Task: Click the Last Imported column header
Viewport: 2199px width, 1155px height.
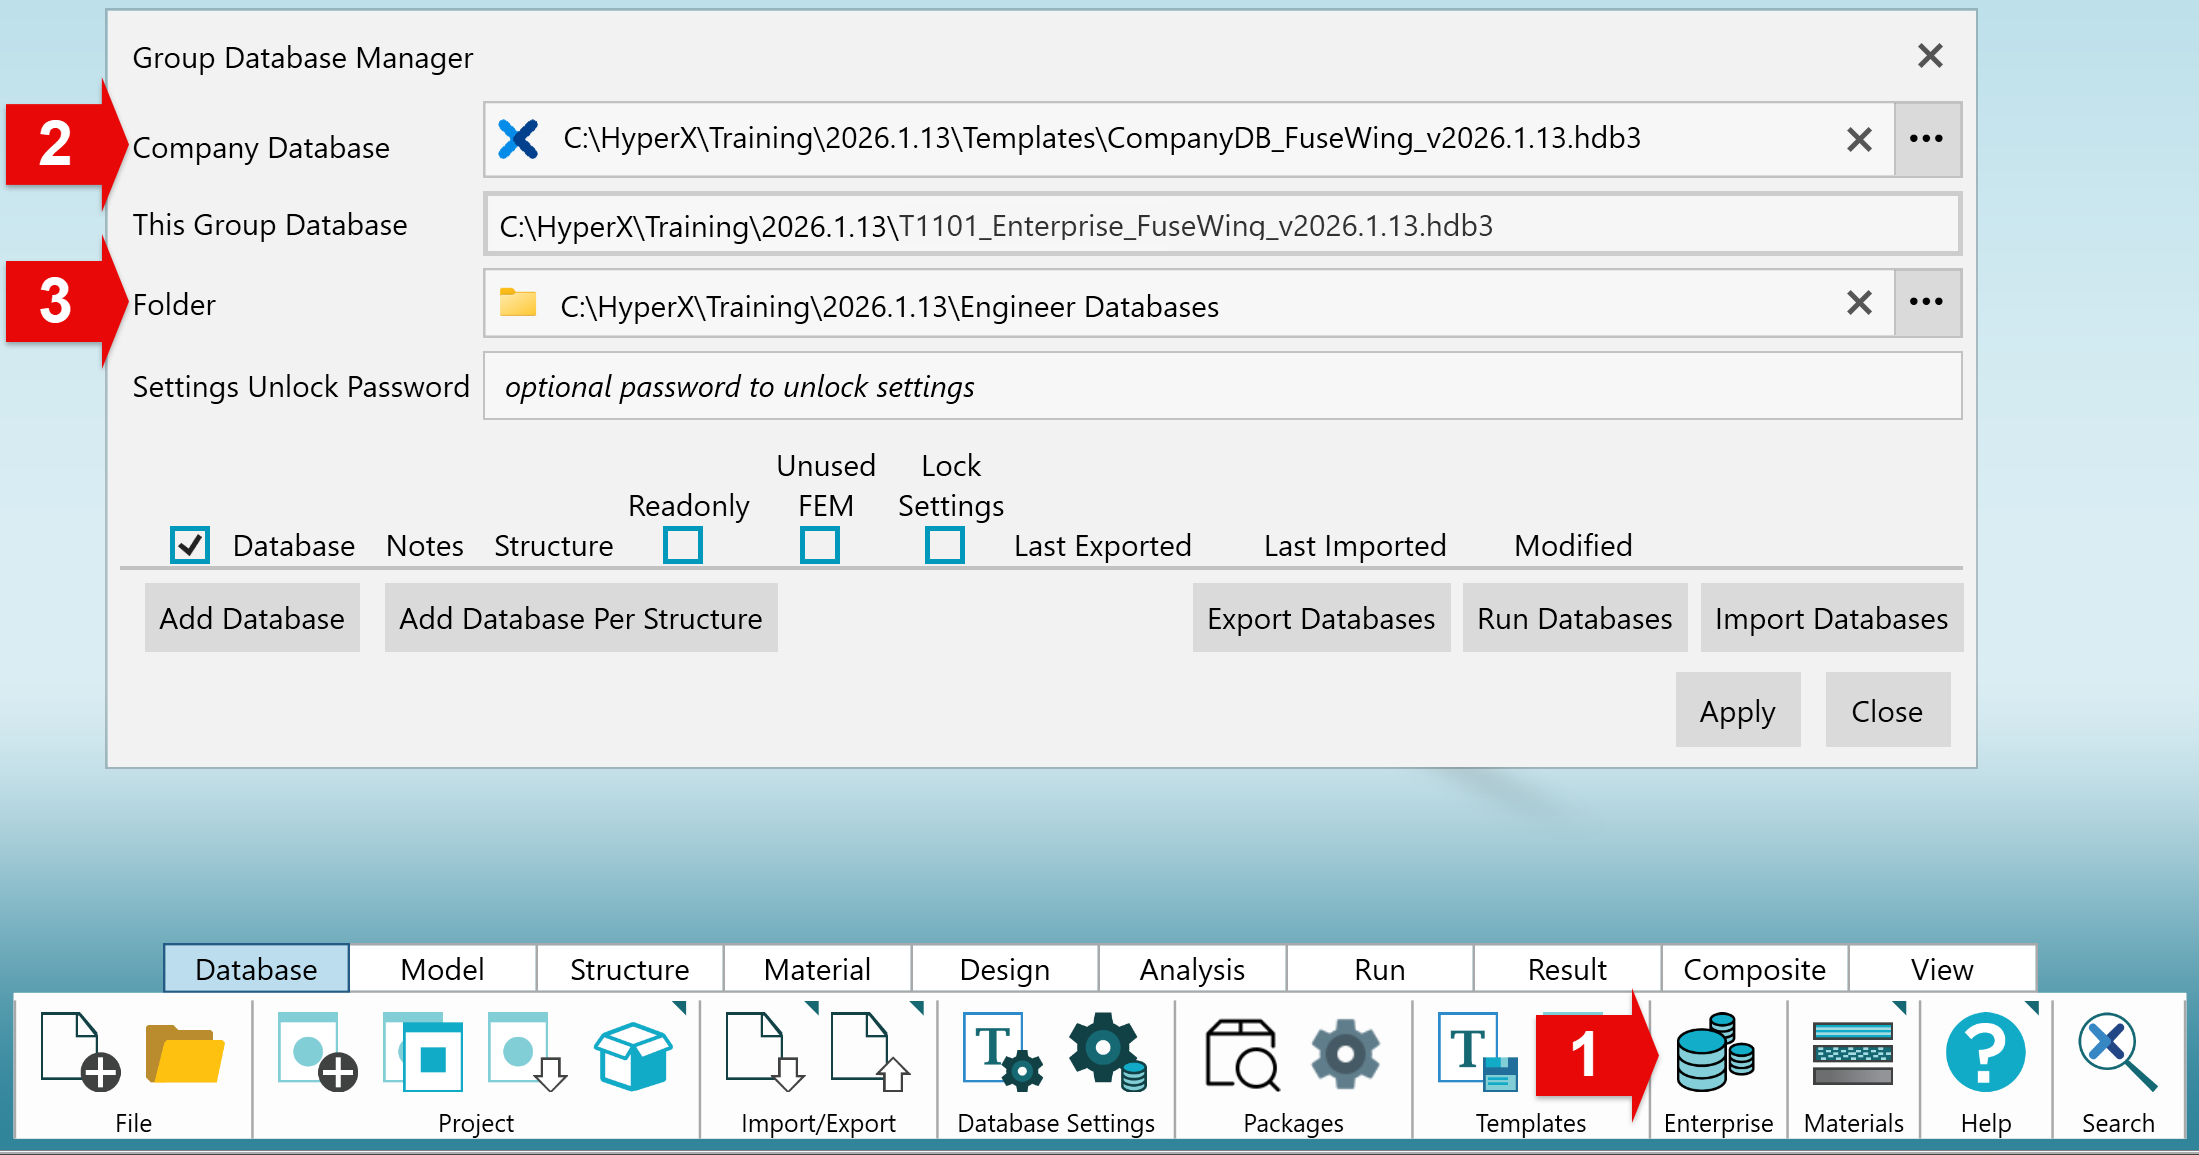Action: point(1355,545)
